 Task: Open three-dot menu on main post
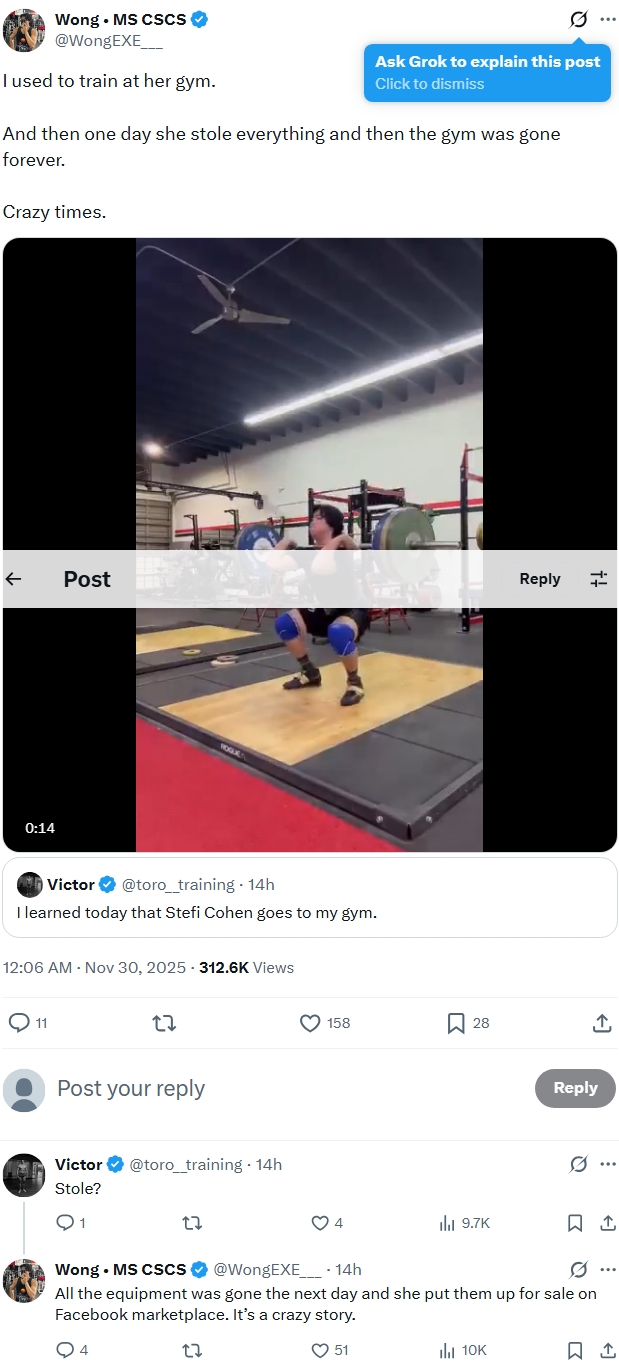point(608,19)
